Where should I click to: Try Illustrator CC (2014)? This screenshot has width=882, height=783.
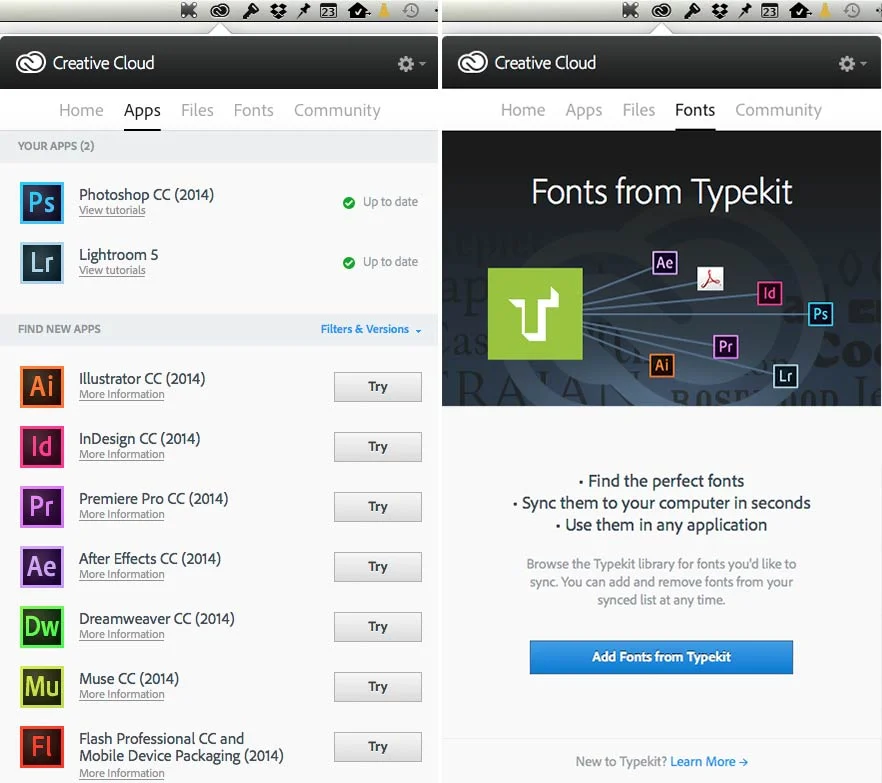pos(377,386)
